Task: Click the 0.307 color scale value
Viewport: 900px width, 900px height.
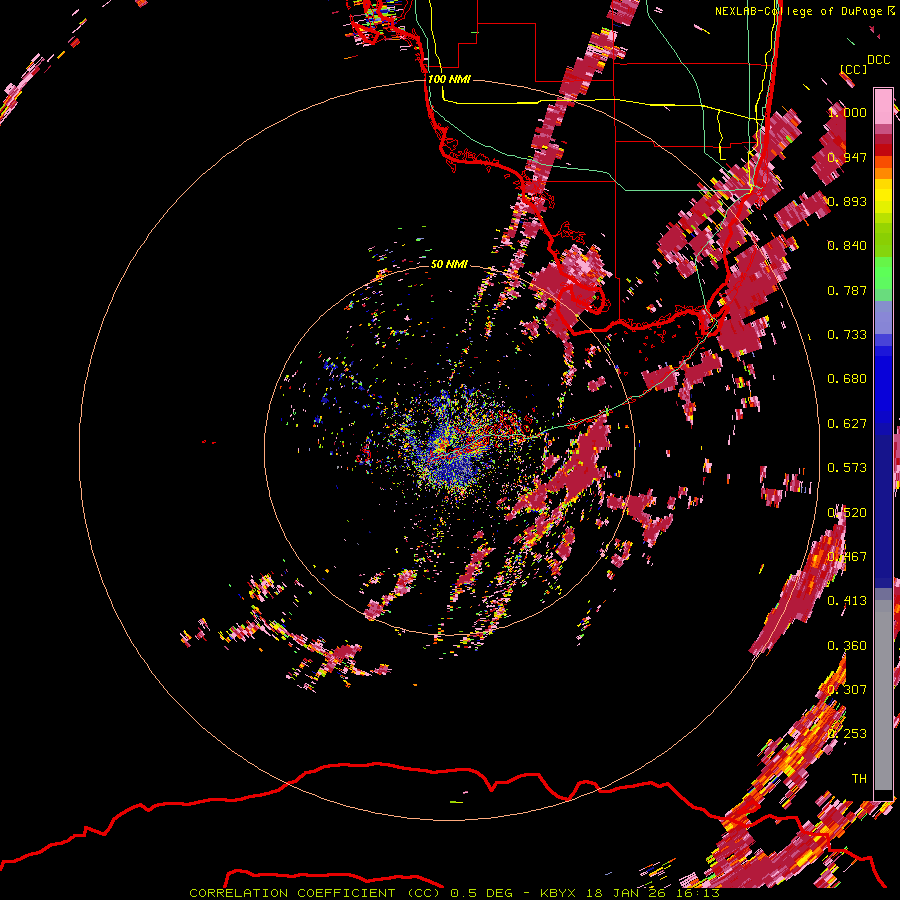Action: point(847,690)
